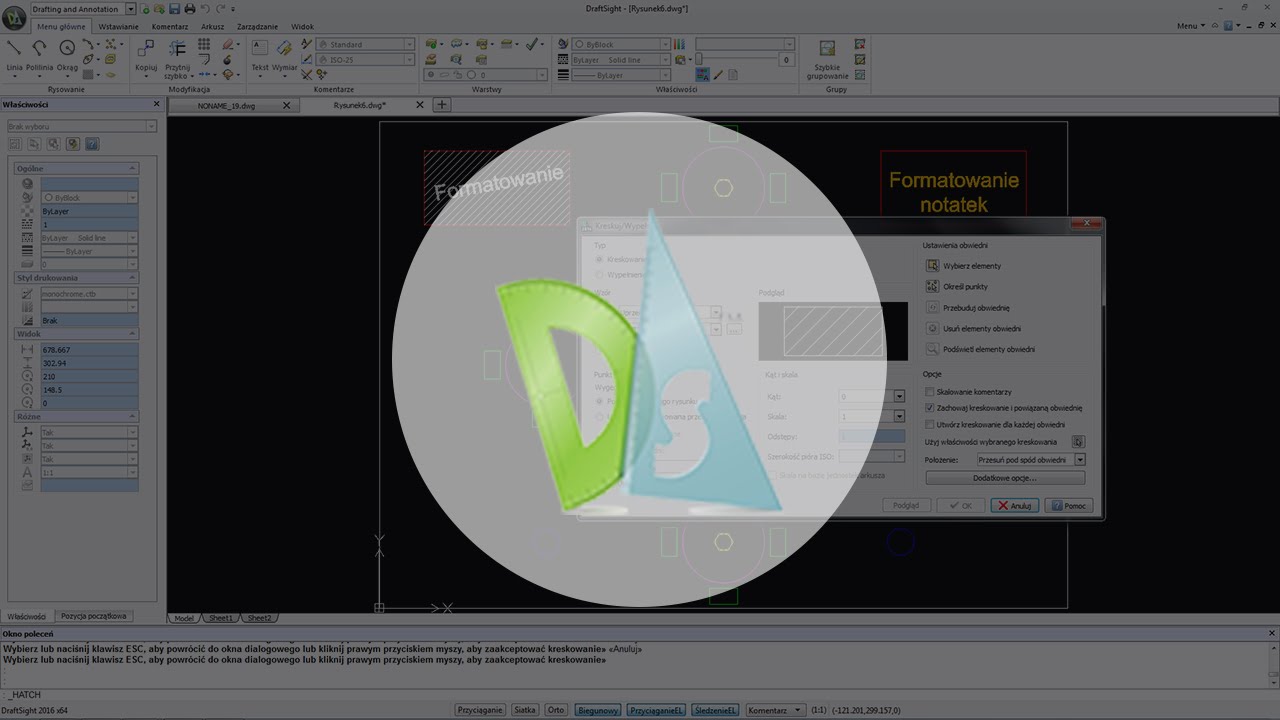The height and width of the screenshot is (720, 1280).
Task: Switch to the NONAME_19.dwg document tab
Action: click(226, 105)
